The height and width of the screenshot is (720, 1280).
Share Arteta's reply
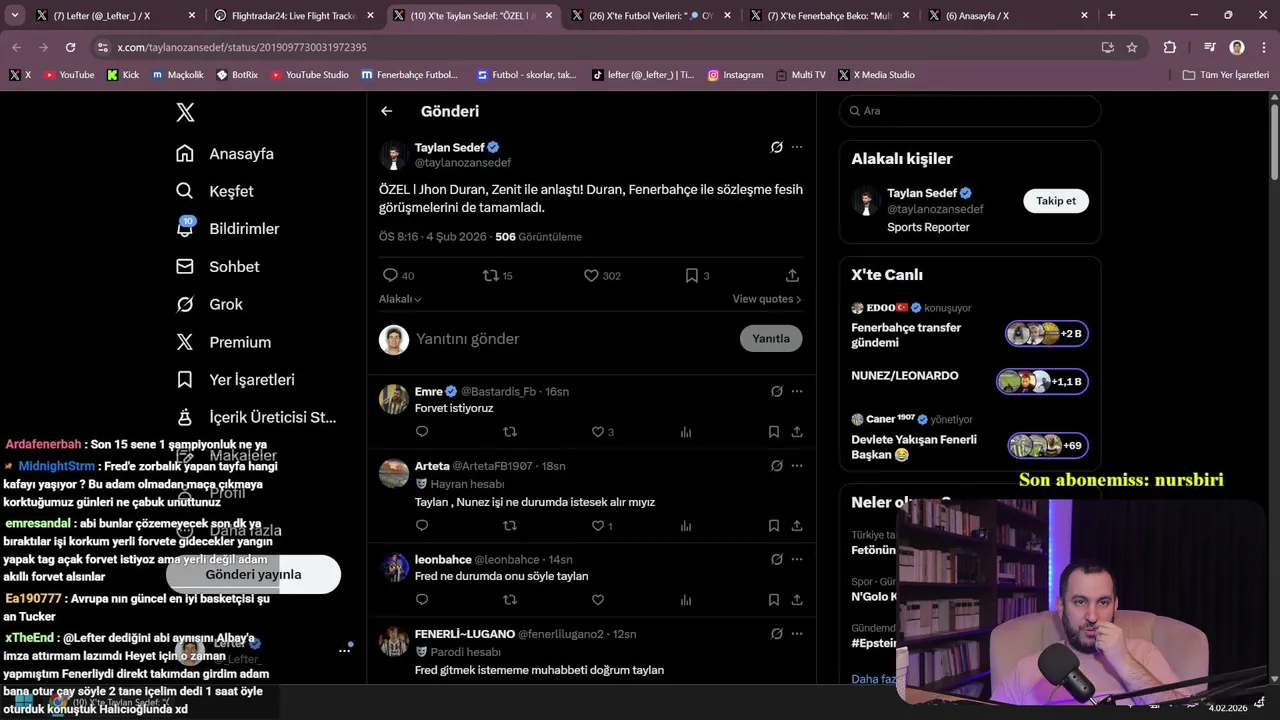[x=797, y=525]
